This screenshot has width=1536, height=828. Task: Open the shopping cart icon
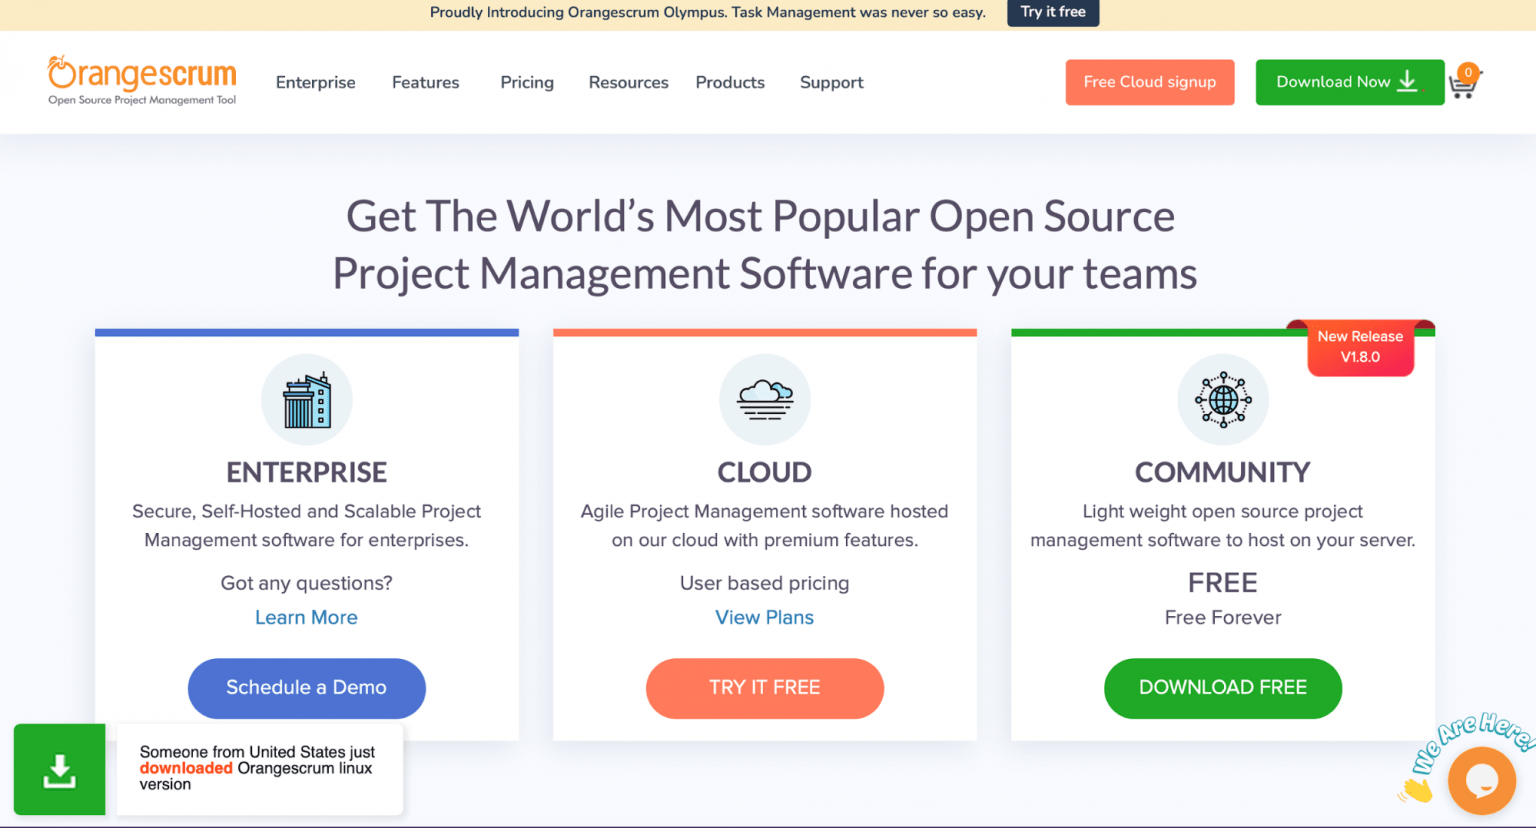[1464, 85]
